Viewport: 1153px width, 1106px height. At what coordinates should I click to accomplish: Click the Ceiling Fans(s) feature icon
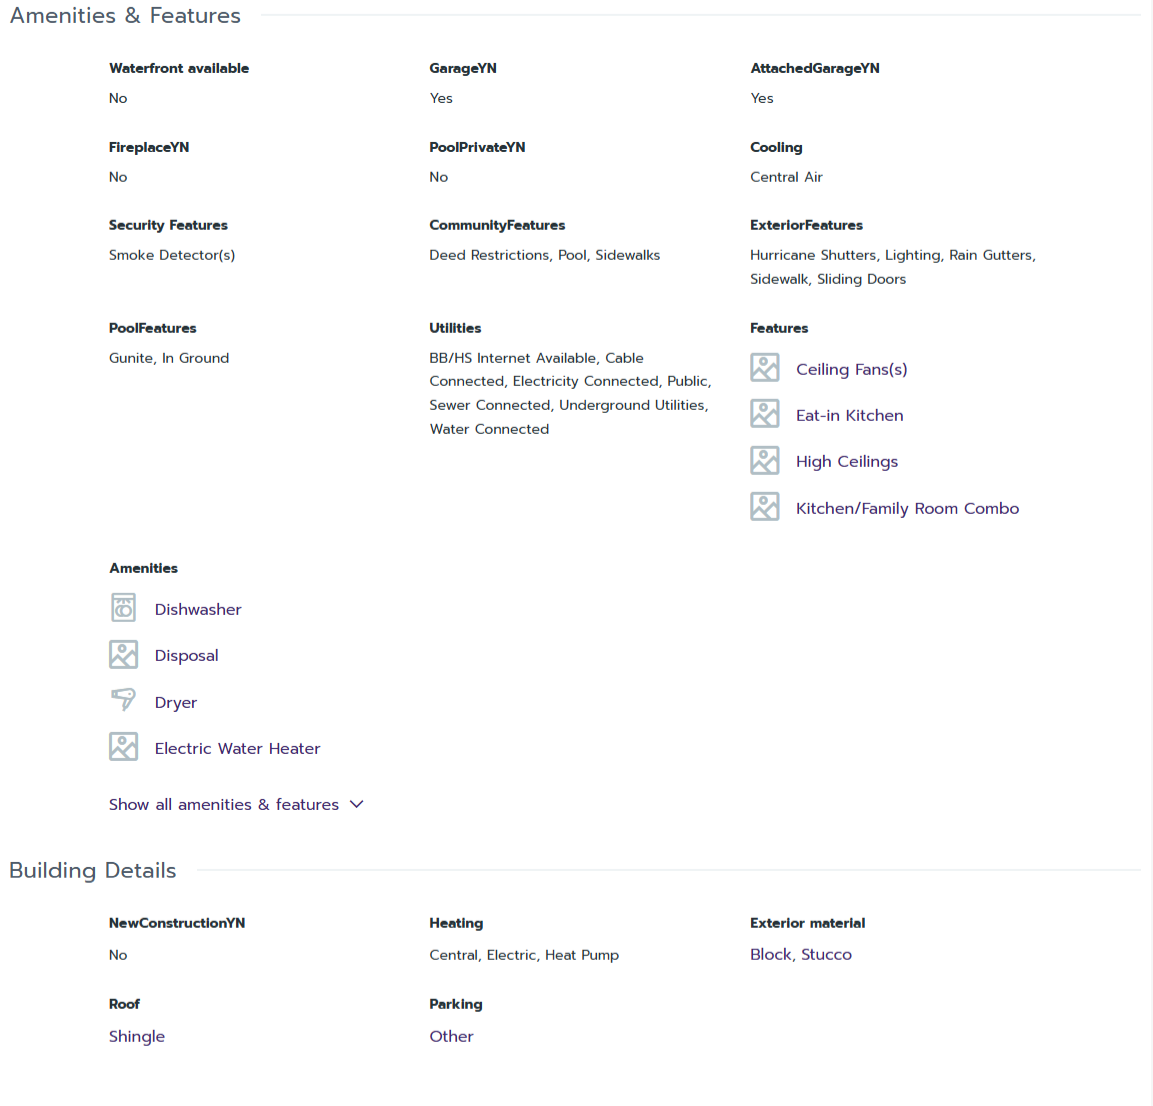pyautogui.click(x=765, y=368)
